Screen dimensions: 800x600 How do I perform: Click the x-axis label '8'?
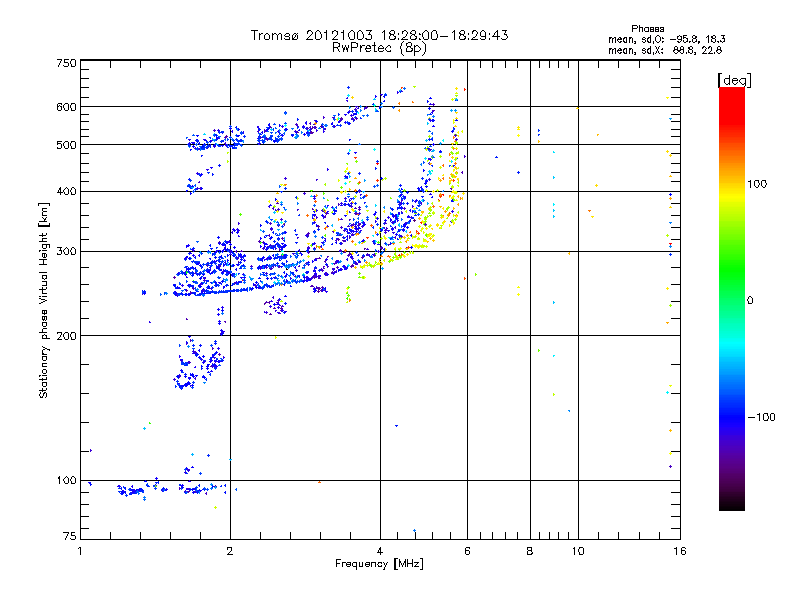pos(530,551)
